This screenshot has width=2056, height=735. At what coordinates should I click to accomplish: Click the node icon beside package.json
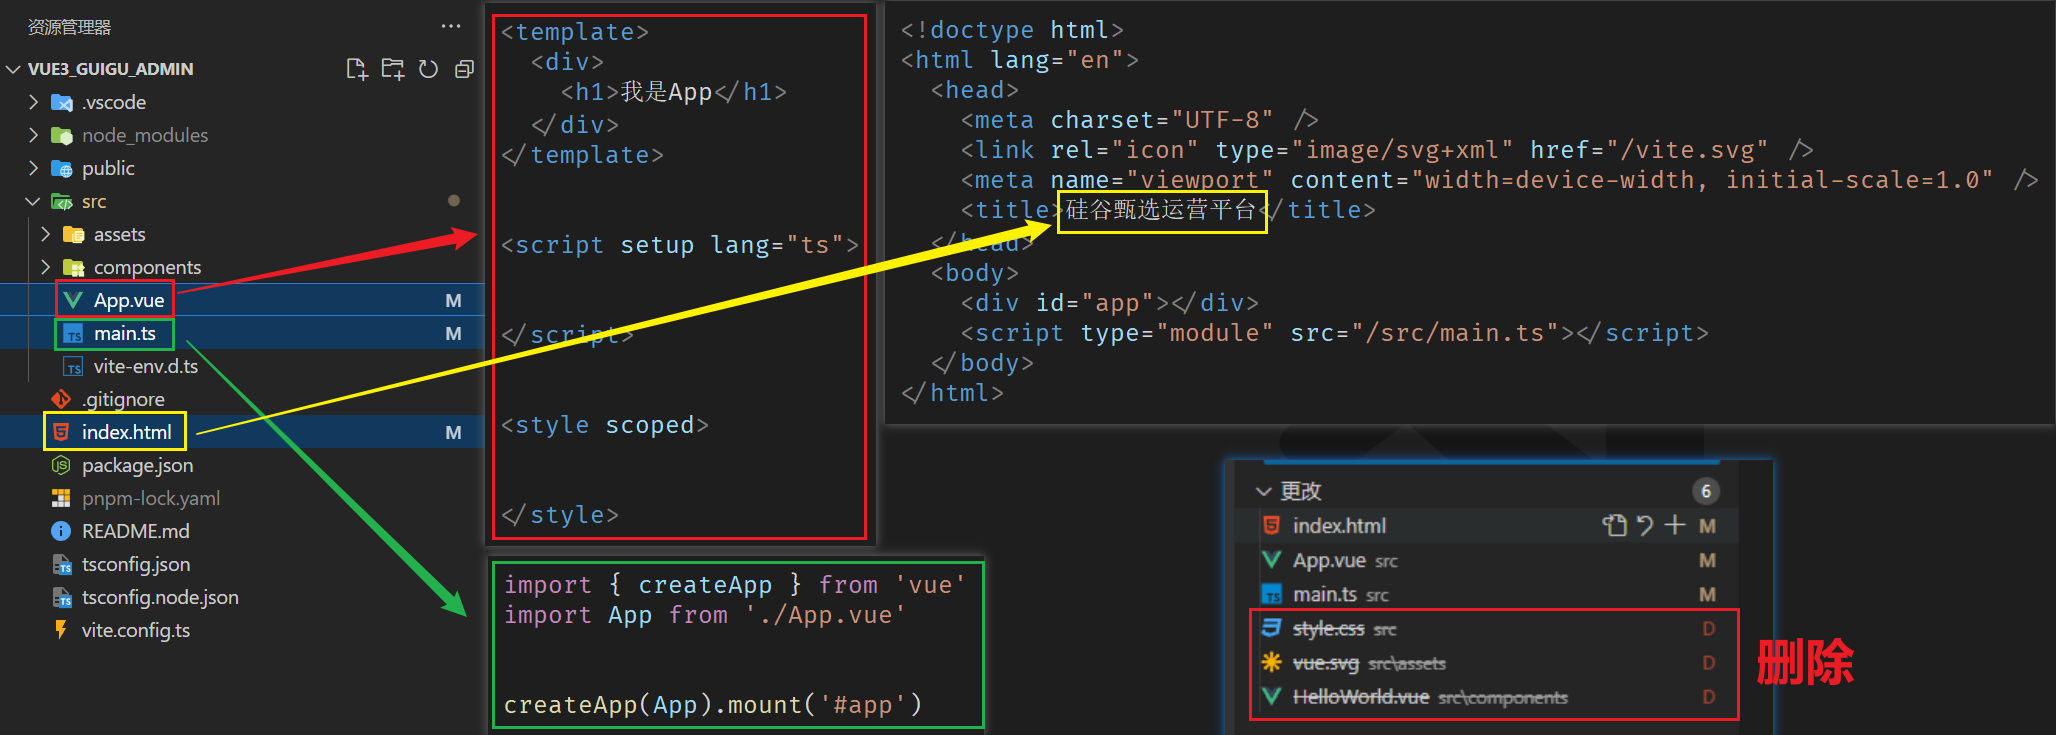click(61, 465)
